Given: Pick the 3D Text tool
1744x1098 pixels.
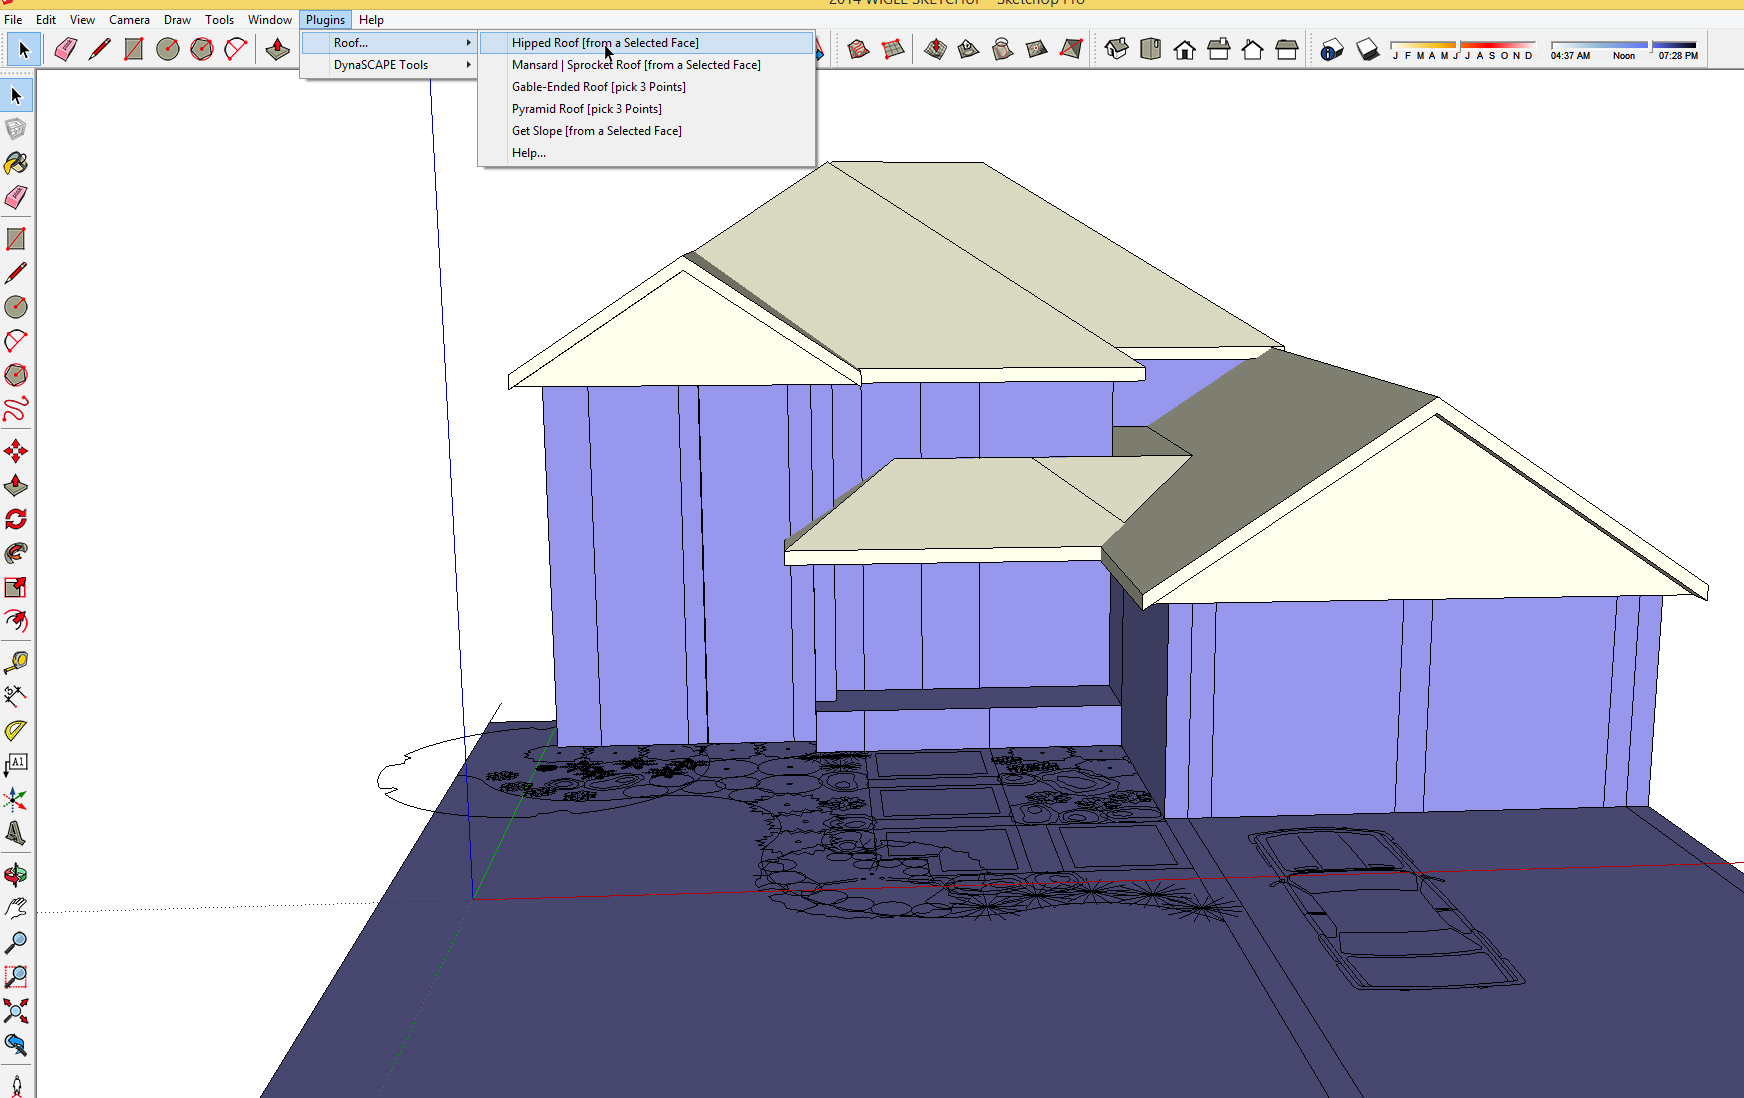Looking at the screenshot, I should 16,833.
